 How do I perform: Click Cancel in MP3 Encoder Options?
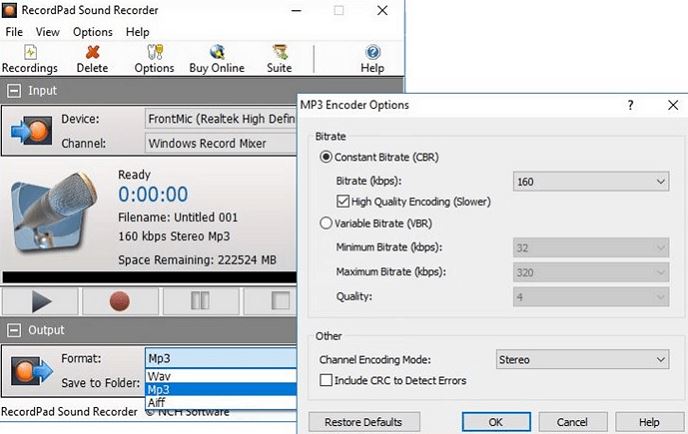(572, 422)
